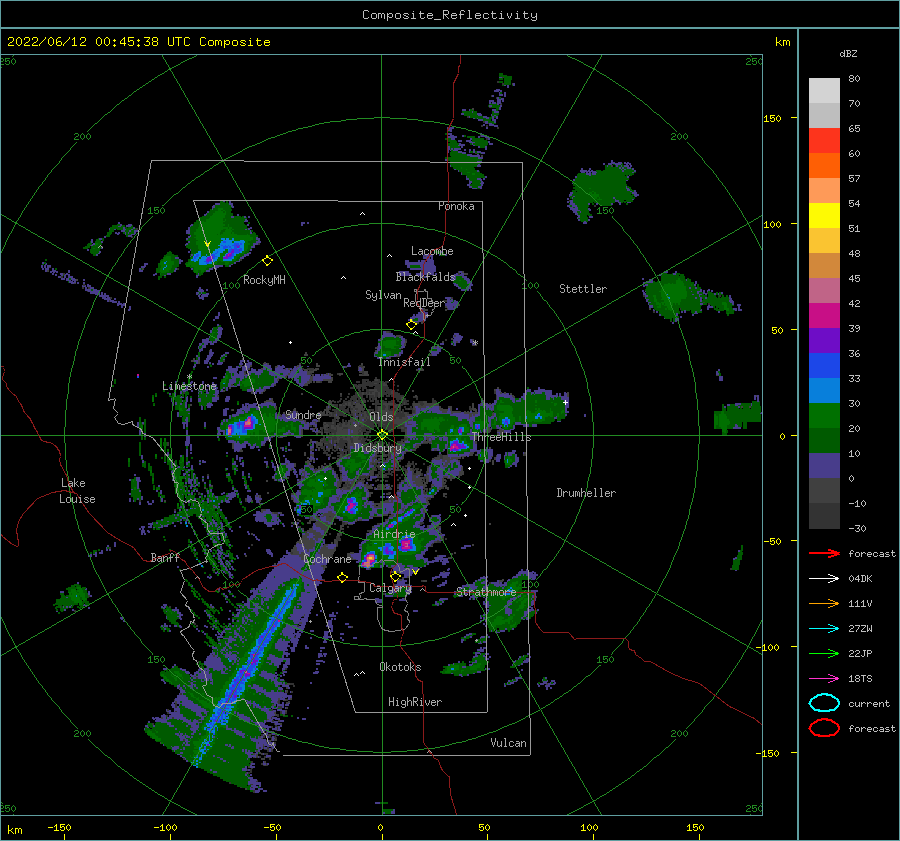Screen dimensions: 900x841
Task: Click yellow diamond marker above Calgary label
Action: (x=395, y=576)
